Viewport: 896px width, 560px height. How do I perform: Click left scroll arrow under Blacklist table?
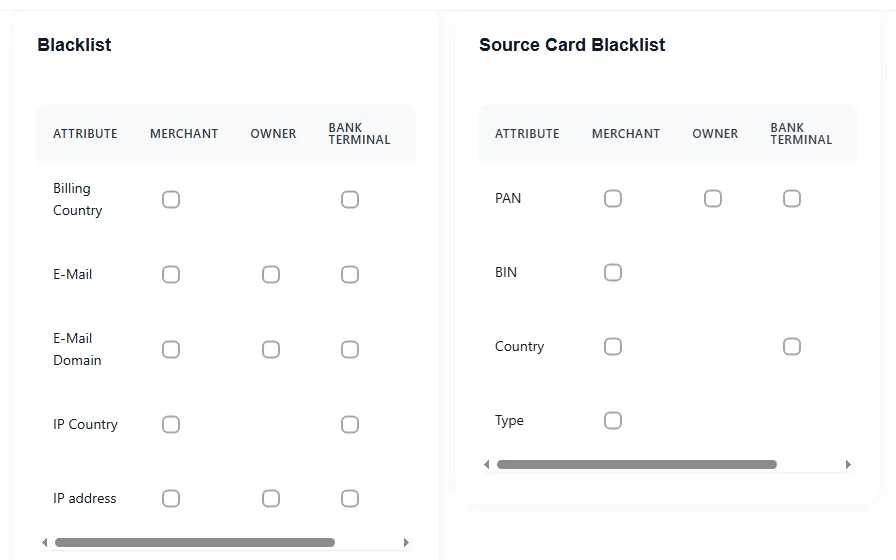point(45,542)
